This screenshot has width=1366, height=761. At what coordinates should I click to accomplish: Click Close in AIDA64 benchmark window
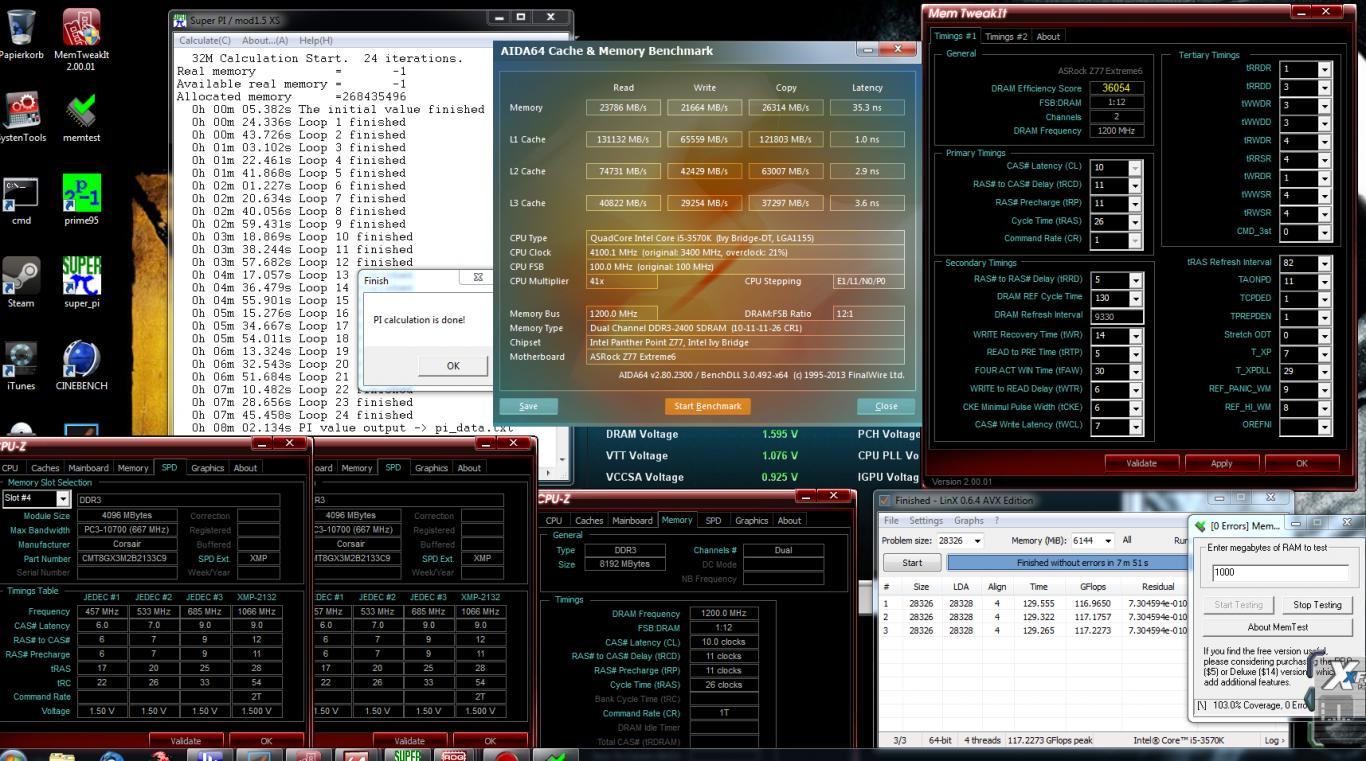click(886, 406)
